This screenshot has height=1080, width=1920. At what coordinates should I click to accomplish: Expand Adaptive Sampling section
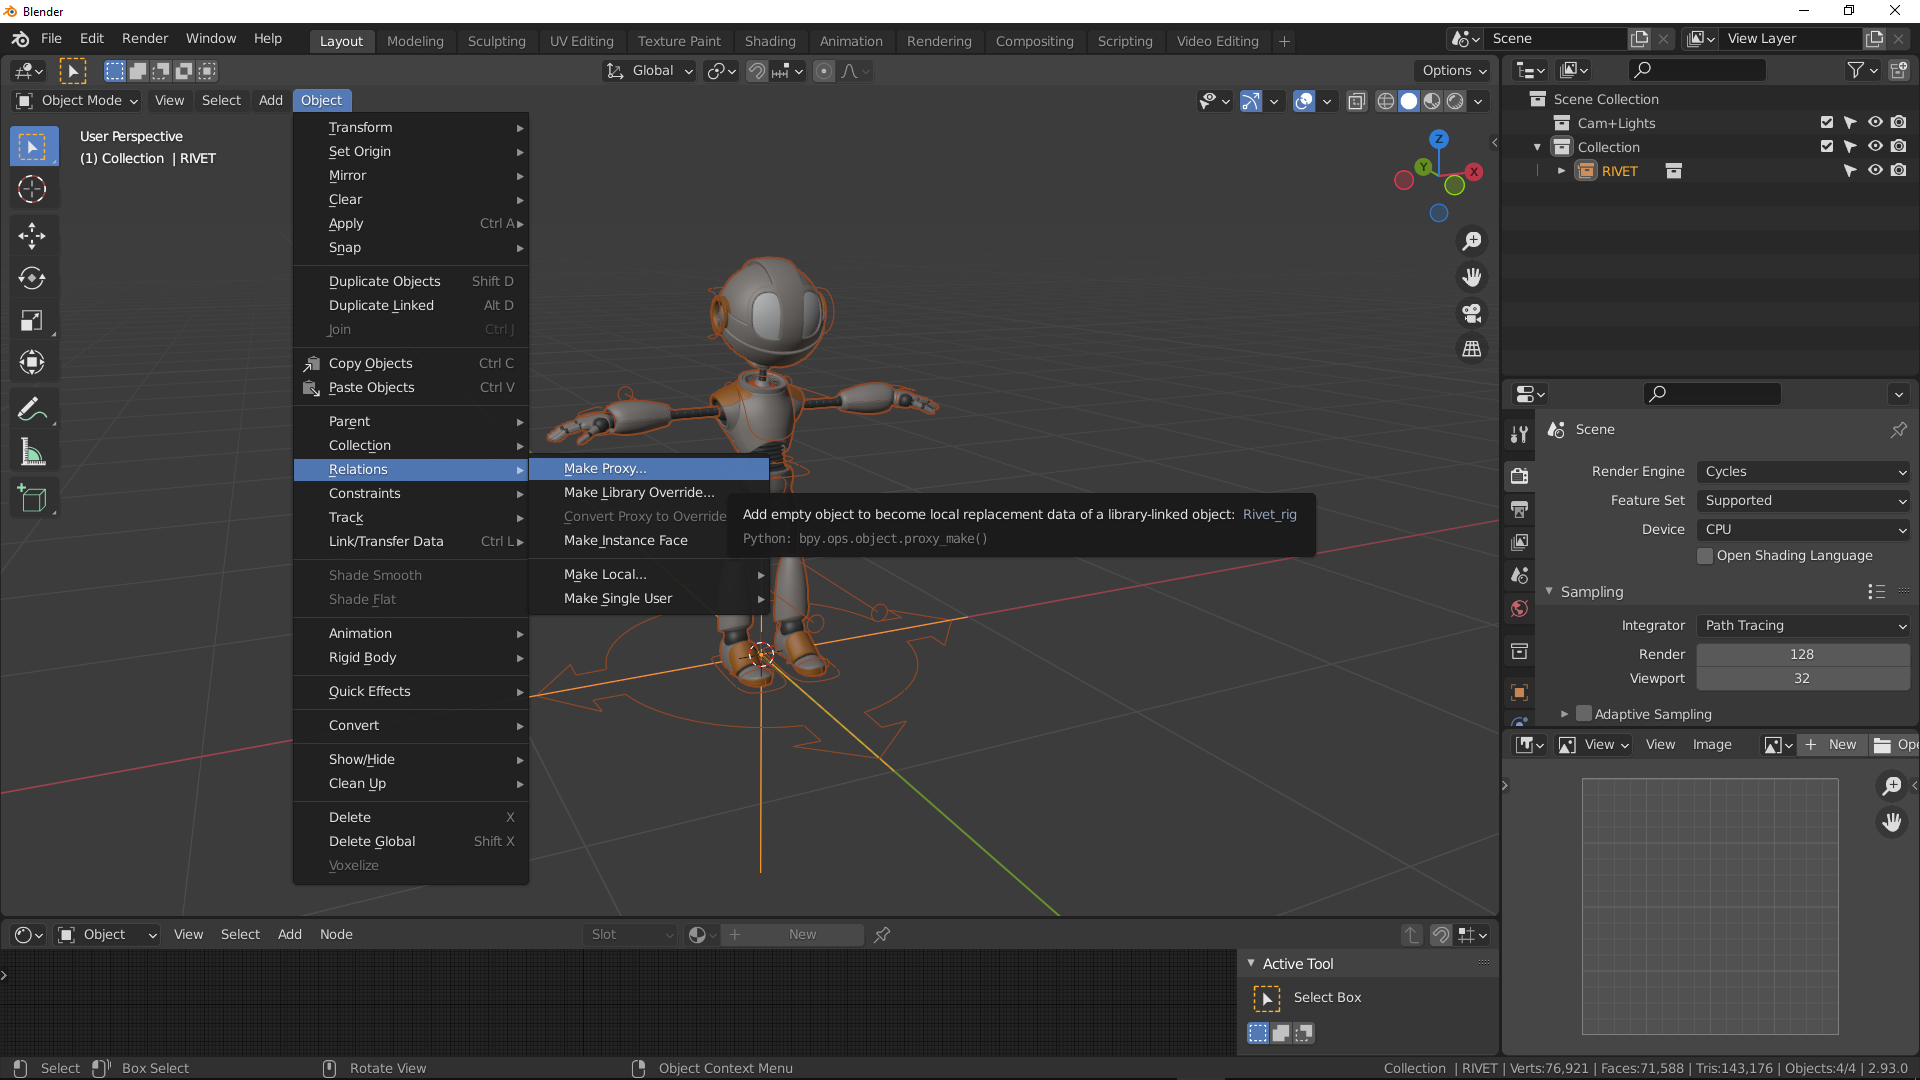pos(1564,714)
